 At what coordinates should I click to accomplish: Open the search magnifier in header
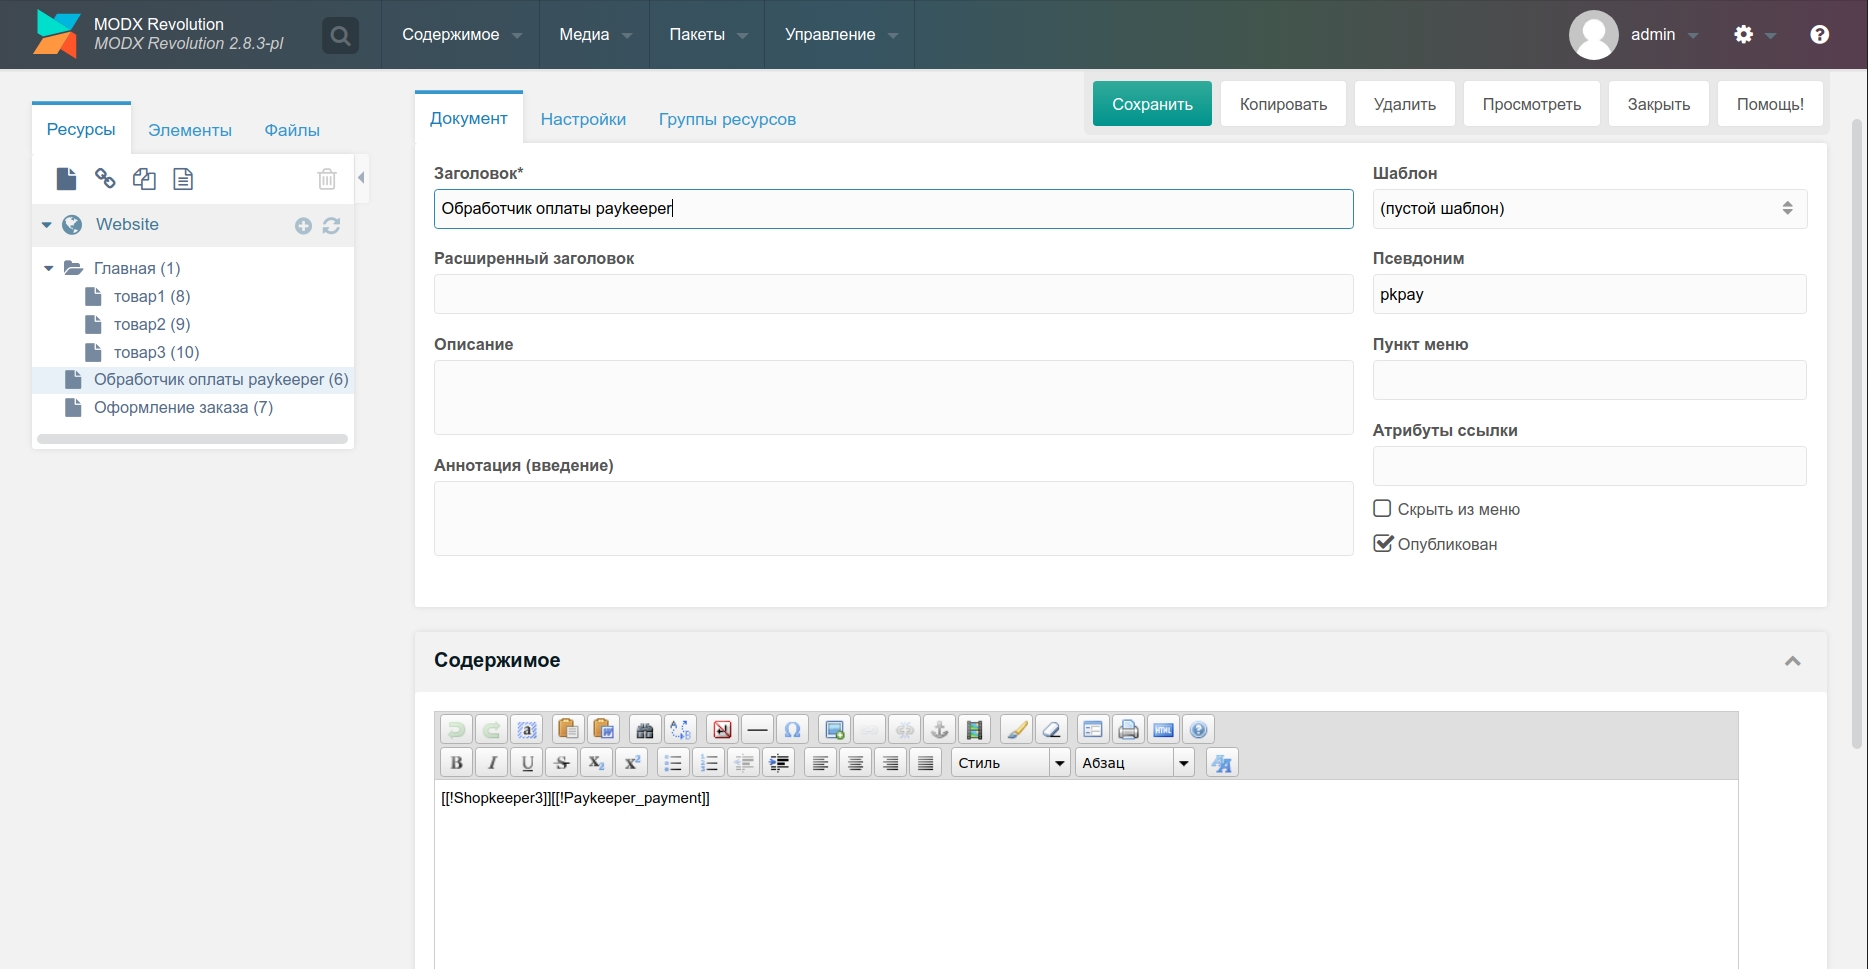pos(340,36)
